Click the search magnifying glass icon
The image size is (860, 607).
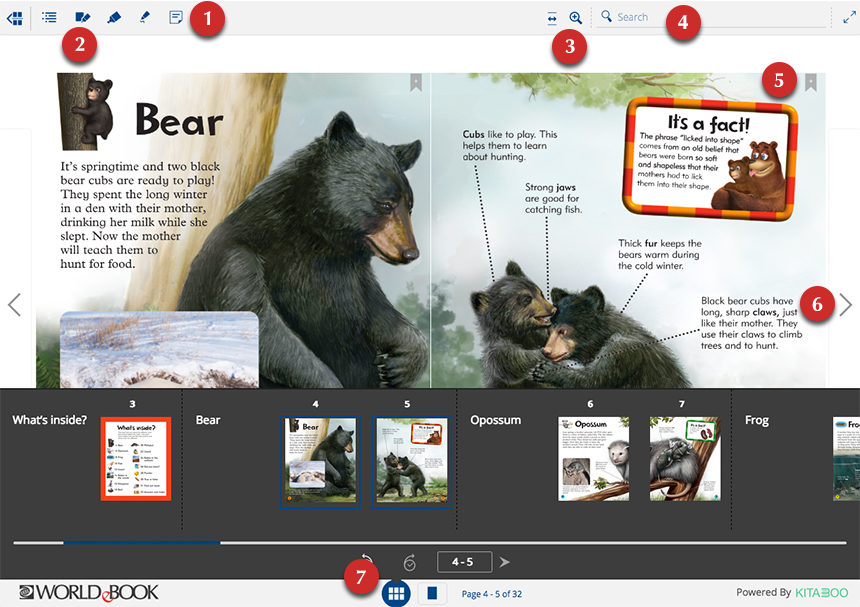tap(606, 16)
